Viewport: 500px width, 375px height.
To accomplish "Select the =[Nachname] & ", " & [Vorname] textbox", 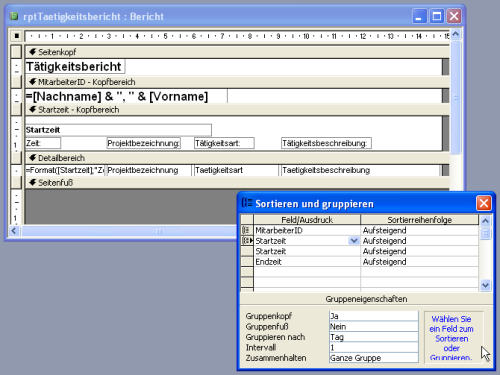I will (126, 96).
